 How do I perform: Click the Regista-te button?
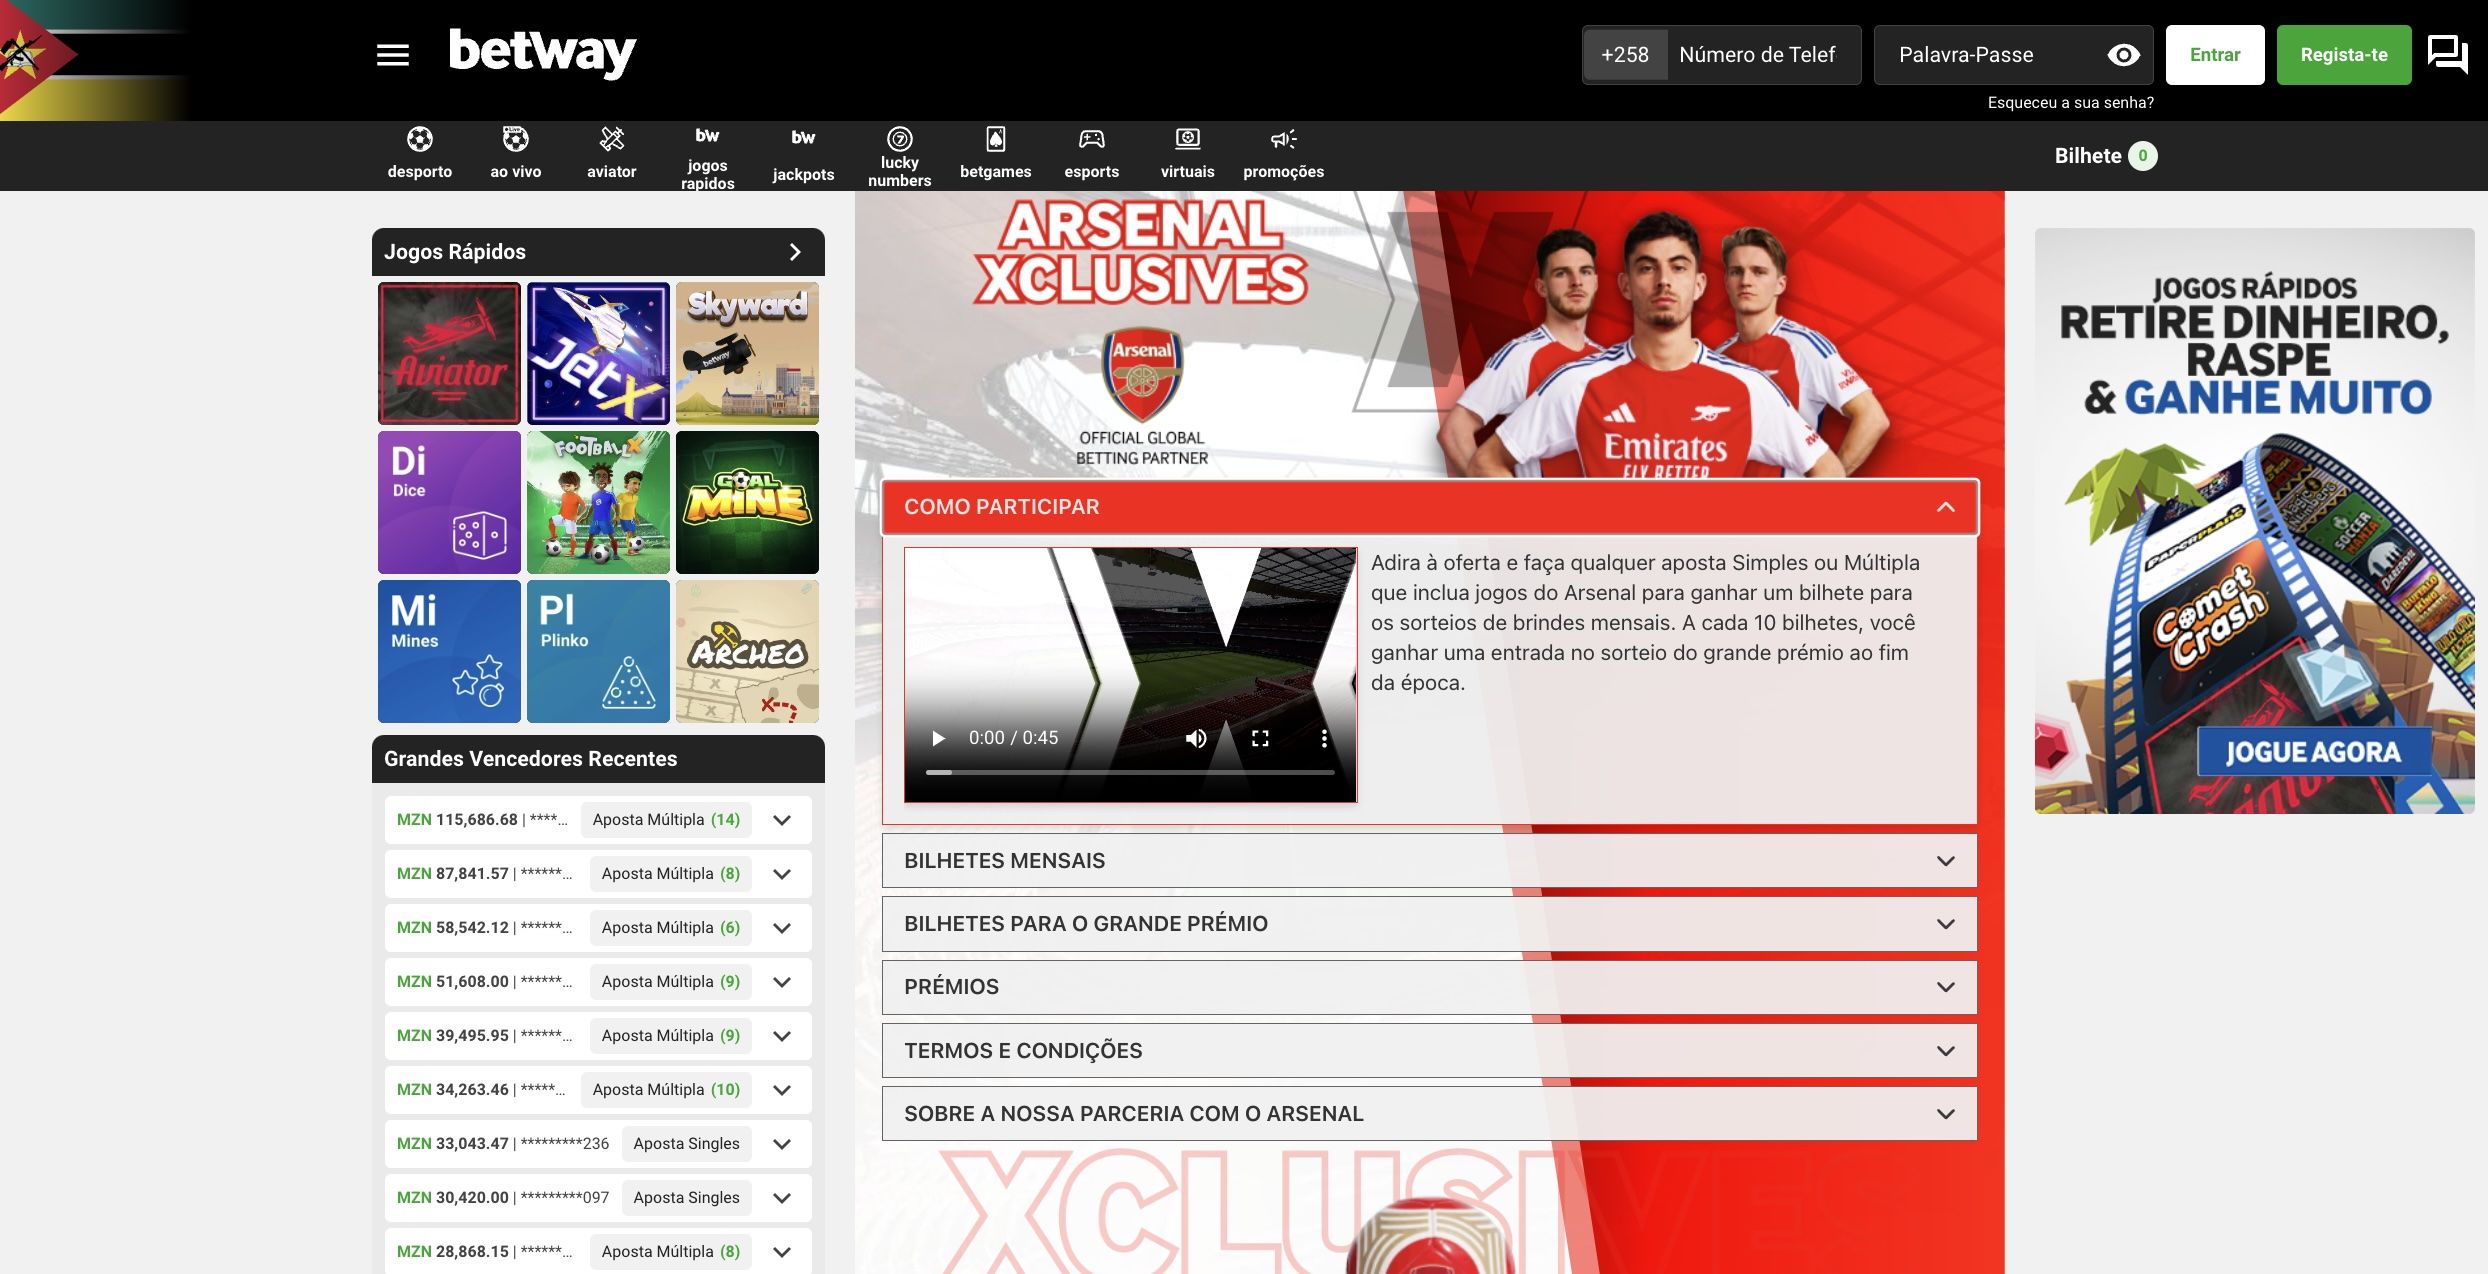pos(2343,55)
